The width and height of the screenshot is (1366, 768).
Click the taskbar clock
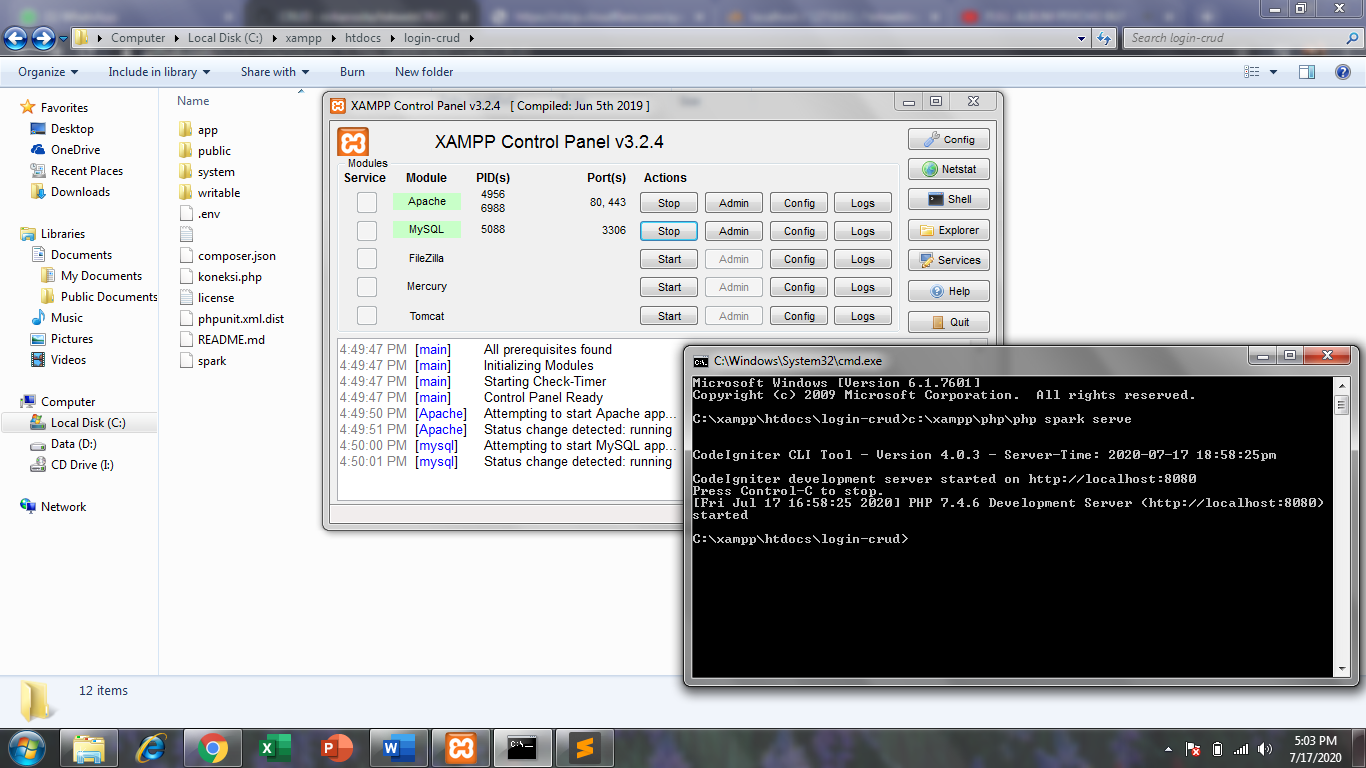[x=1315, y=749]
